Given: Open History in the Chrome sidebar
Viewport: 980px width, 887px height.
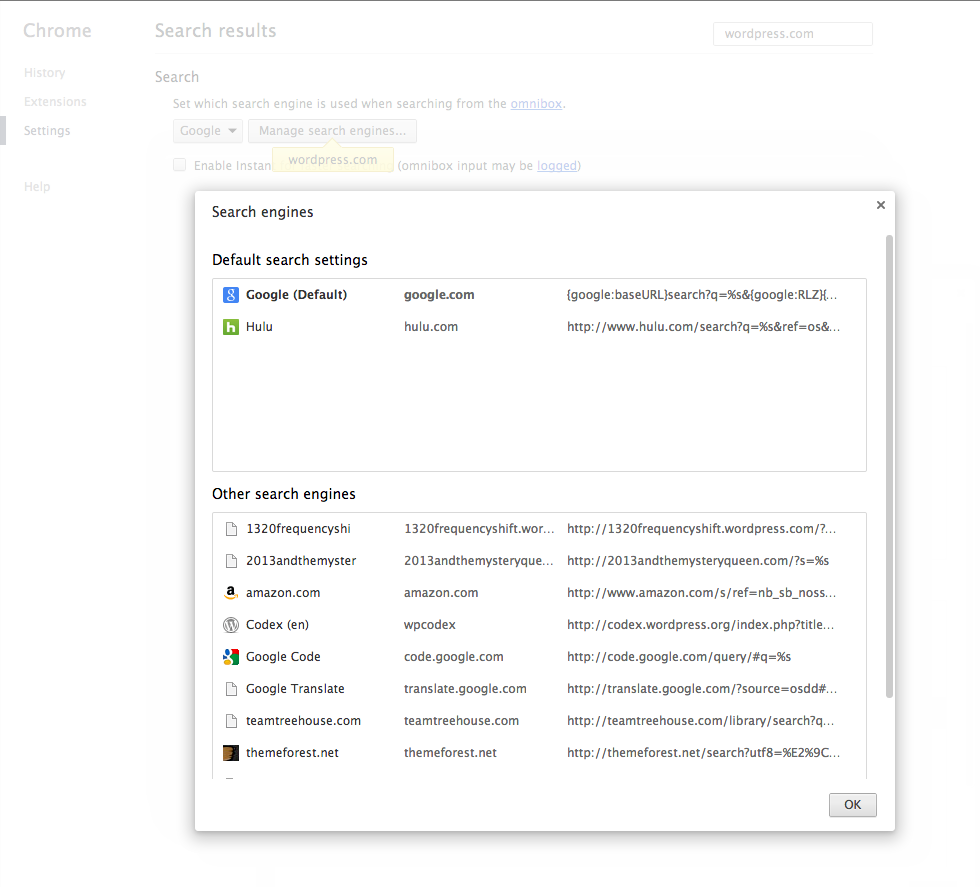Looking at the screenshot, I should pos(45,73).
